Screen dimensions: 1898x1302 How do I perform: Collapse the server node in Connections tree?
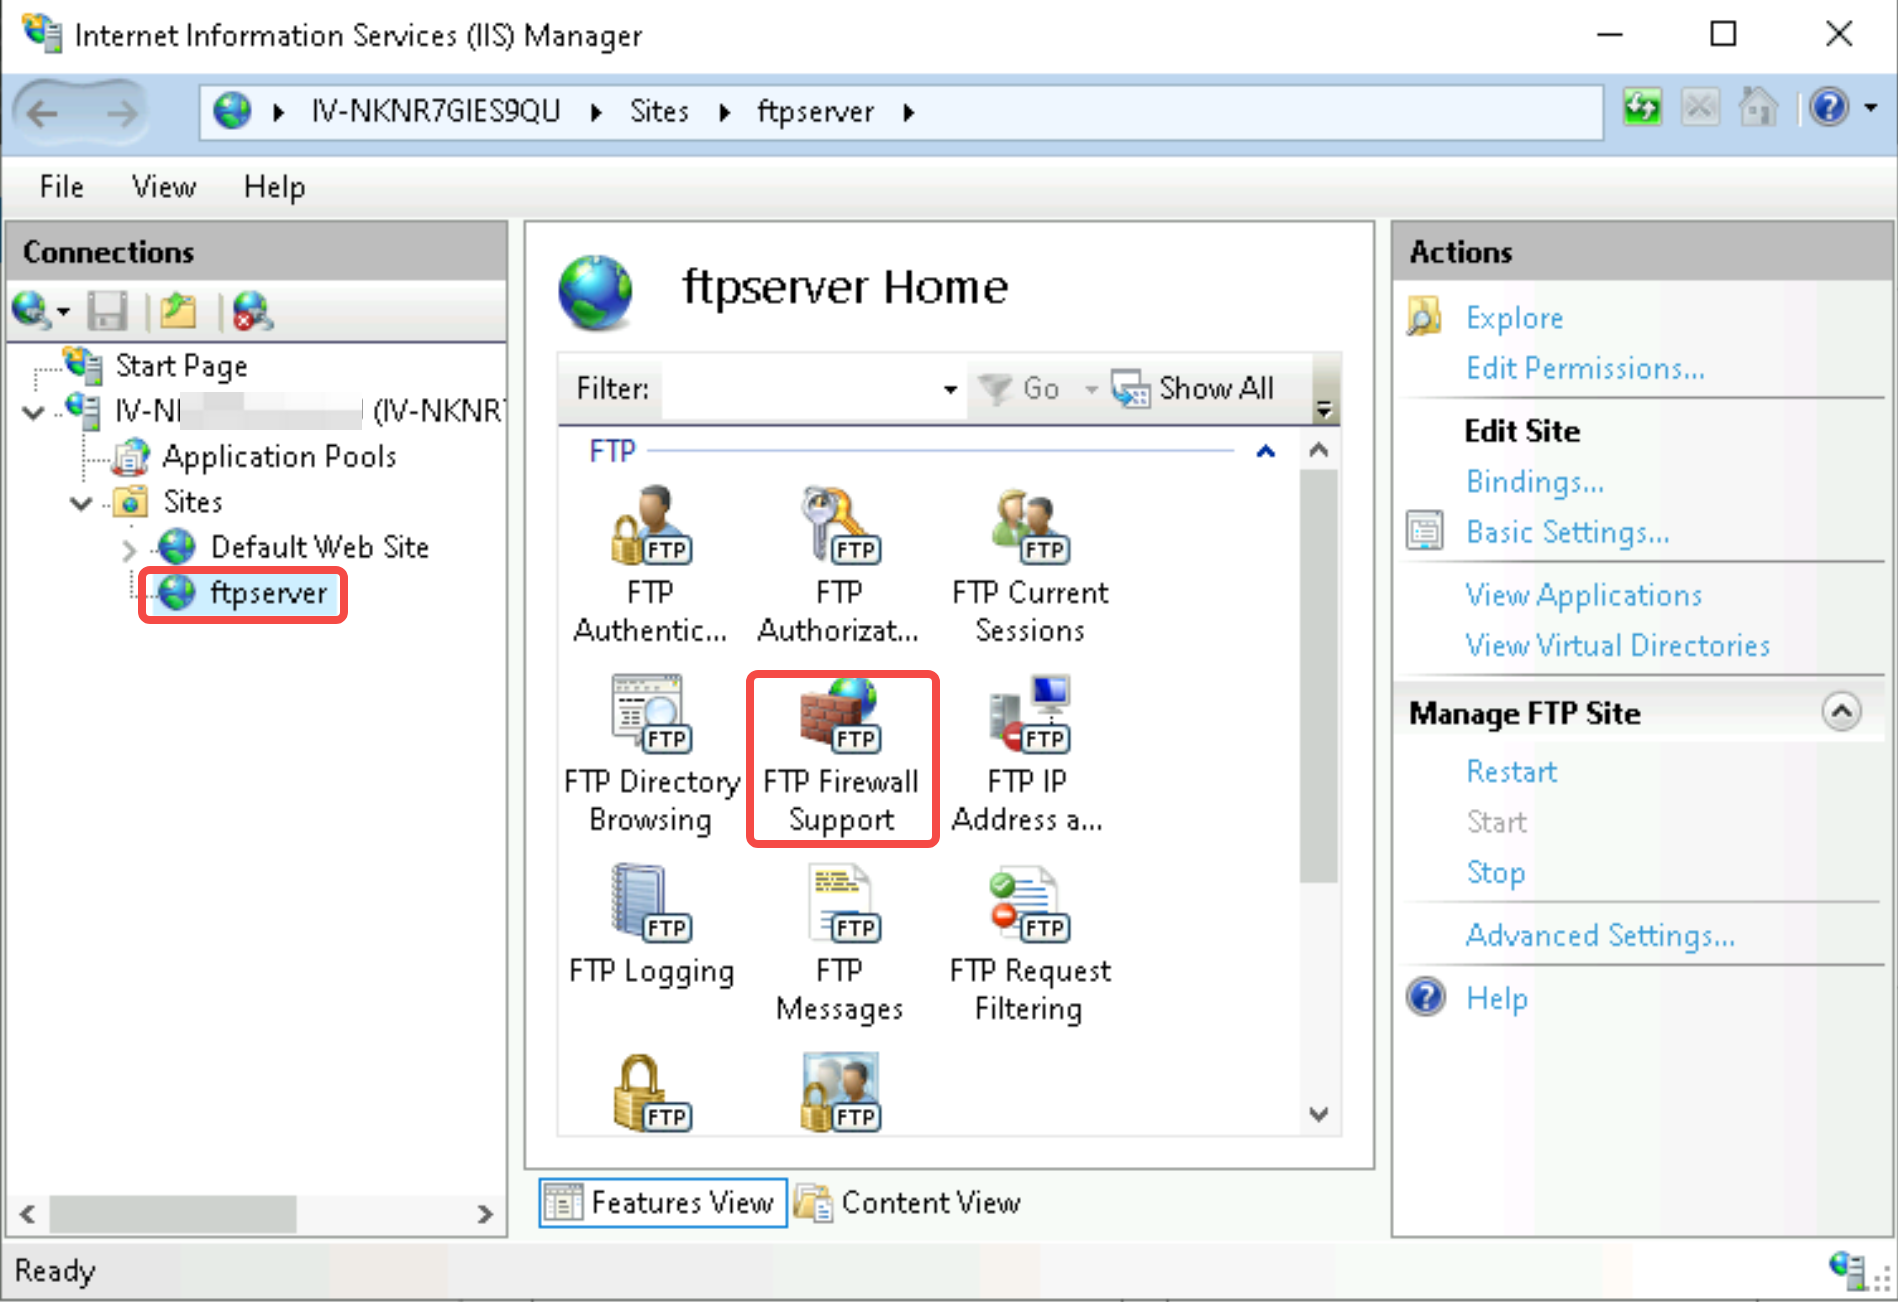tap(34, 412)
